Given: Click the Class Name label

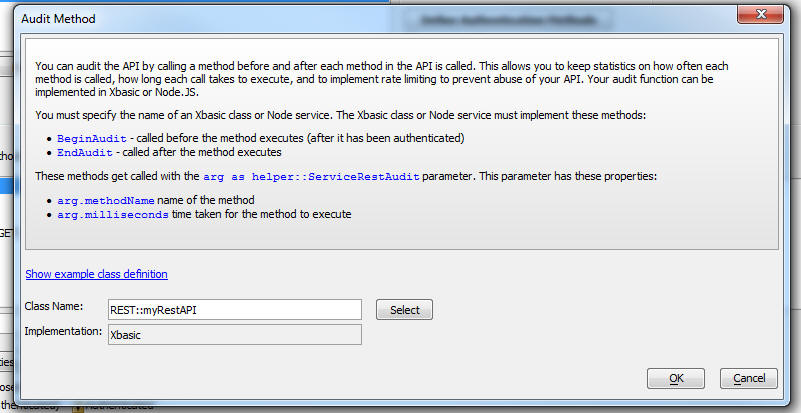Looking at the screenshot, I should [54, 306].
